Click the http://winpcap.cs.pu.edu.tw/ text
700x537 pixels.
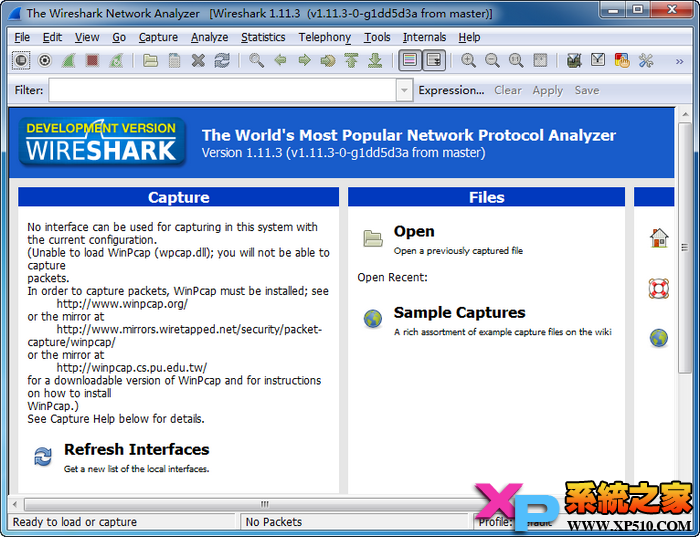pos(132,368)
